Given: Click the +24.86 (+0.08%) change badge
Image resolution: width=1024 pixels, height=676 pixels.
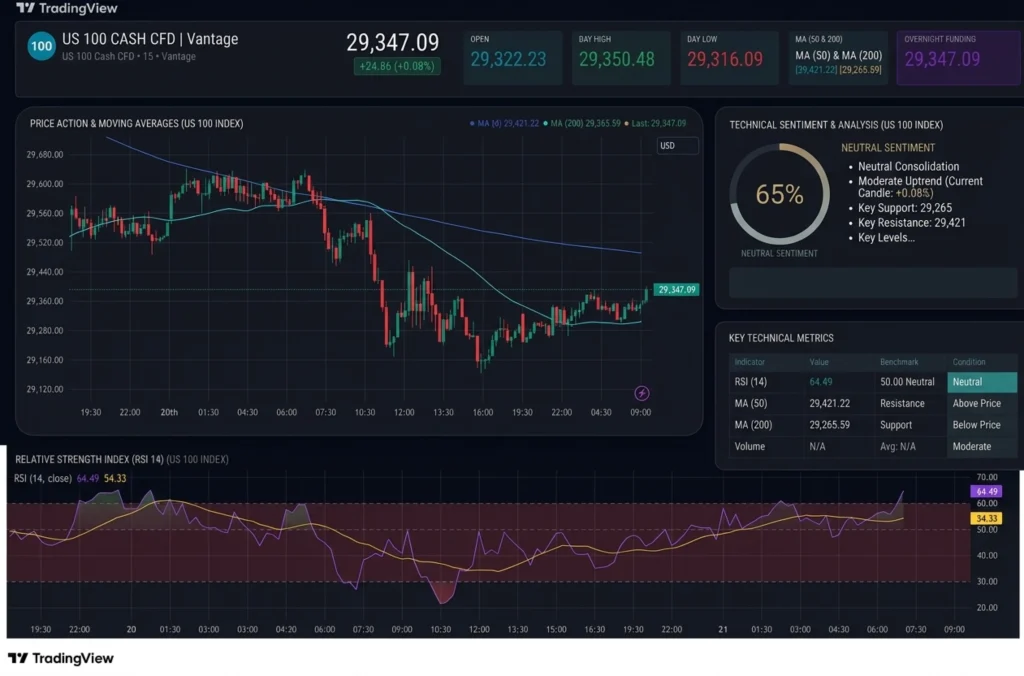Looking at the screenshot, I should 397,66.
